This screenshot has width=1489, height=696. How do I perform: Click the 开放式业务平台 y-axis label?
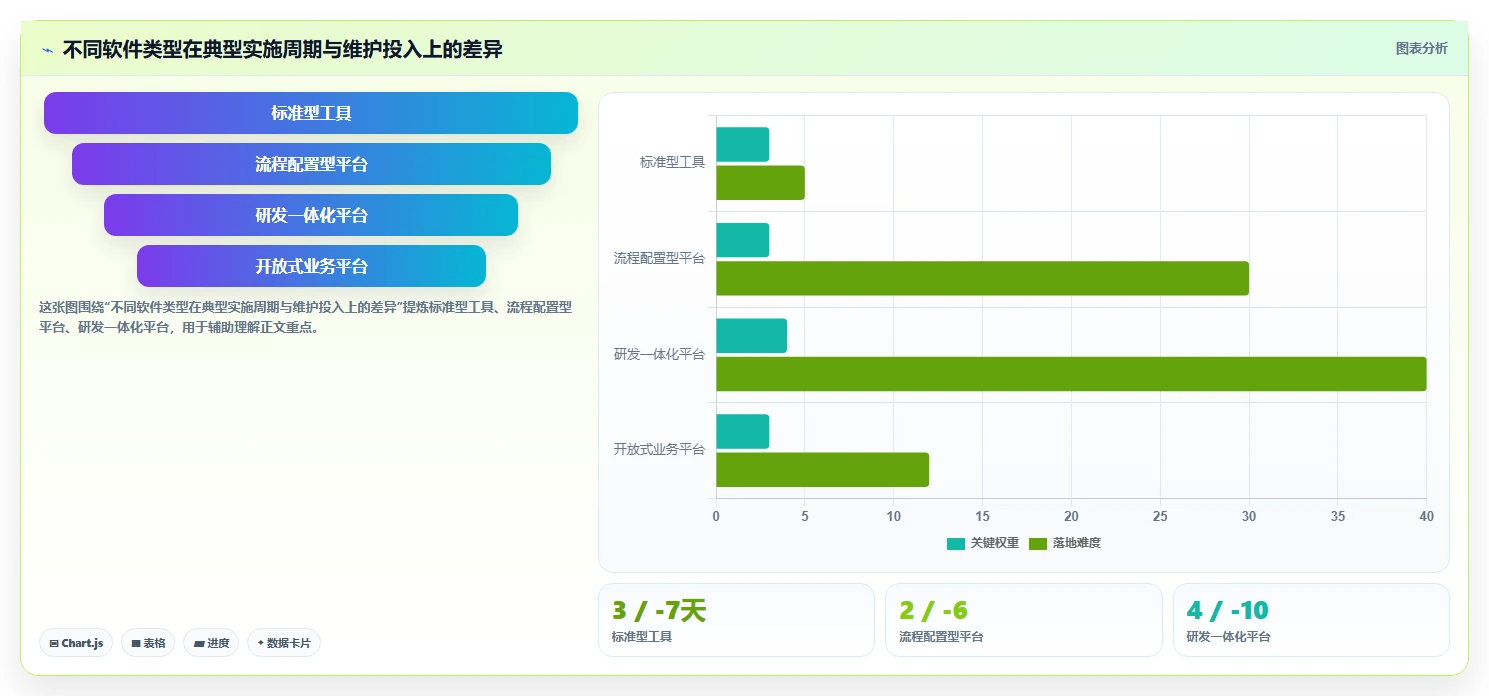659,450
